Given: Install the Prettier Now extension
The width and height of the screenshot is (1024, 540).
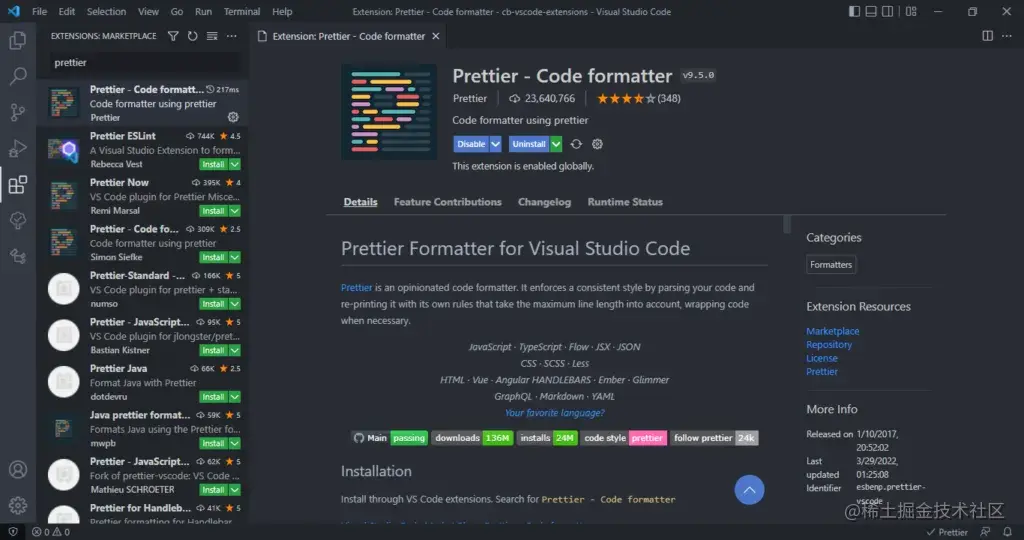Looking at the screenshot, I should 214,211.
